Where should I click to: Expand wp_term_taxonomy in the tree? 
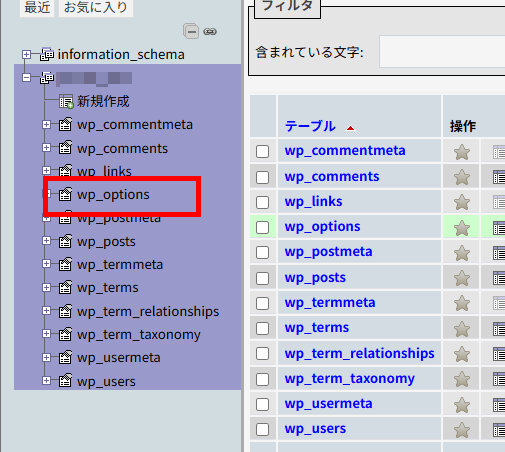(x=46, y=334)
